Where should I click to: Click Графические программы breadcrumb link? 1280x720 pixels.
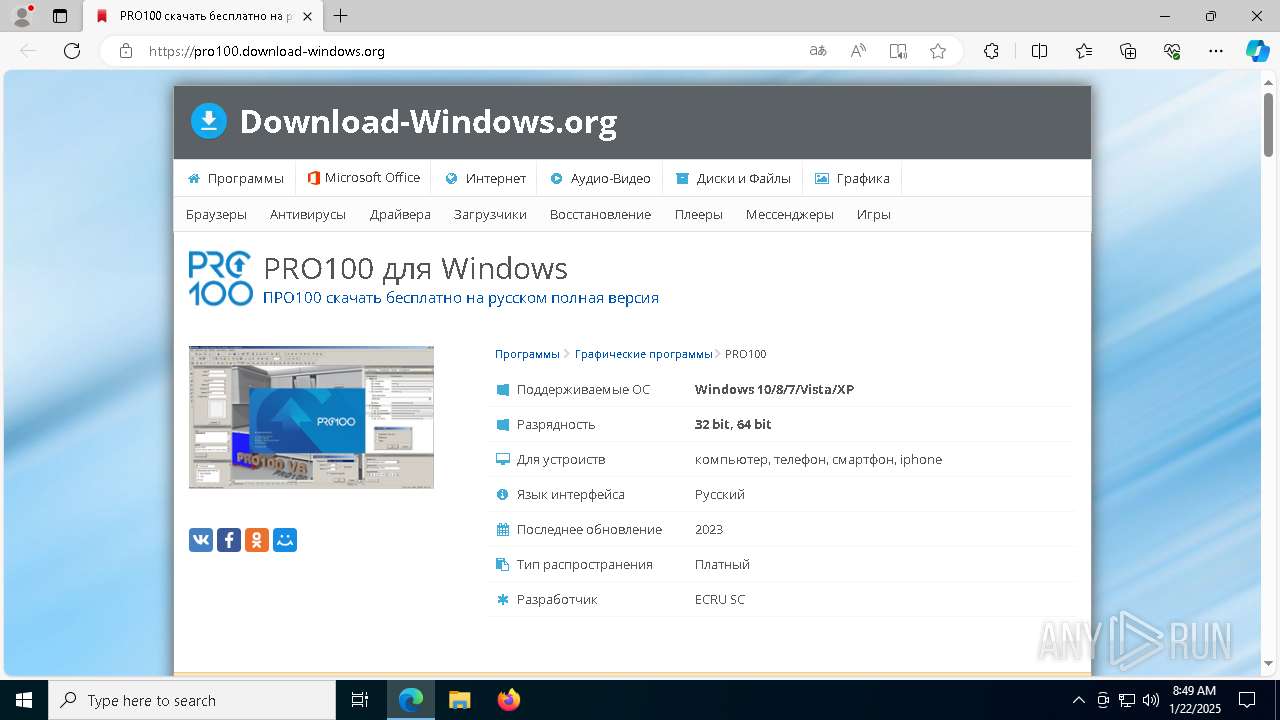coord(643,354)
